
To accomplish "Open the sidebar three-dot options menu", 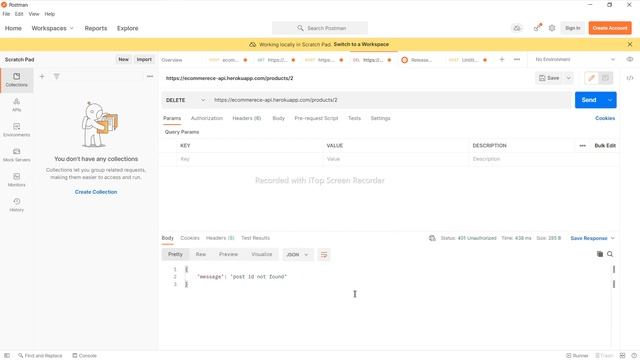I will pos(150,76).
